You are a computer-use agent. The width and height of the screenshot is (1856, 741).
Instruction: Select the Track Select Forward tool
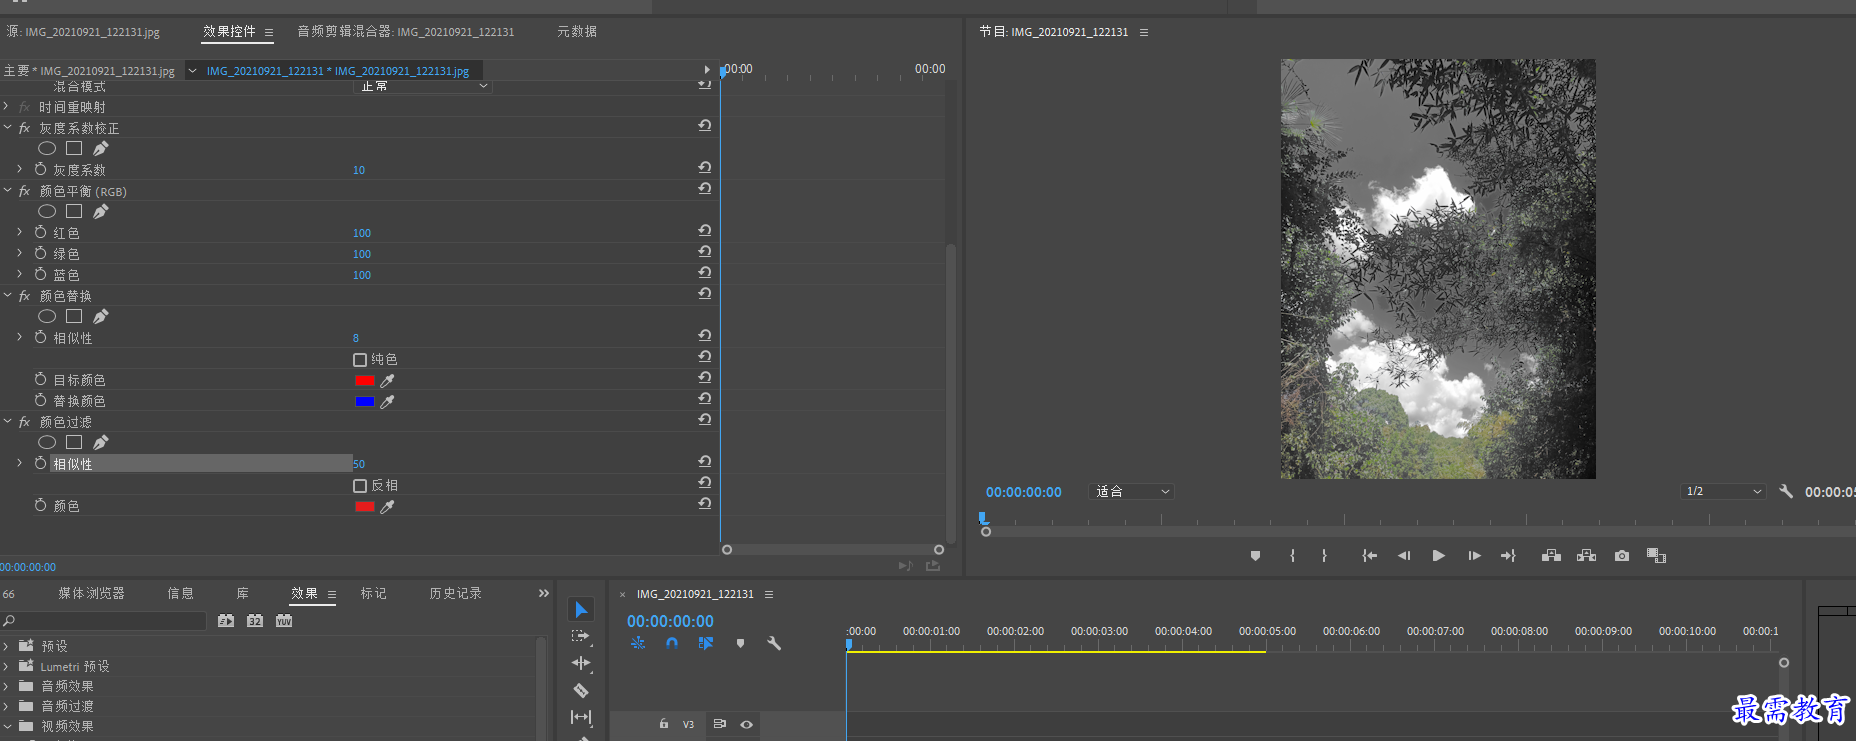pyautogui.click(x=581, y=636)
